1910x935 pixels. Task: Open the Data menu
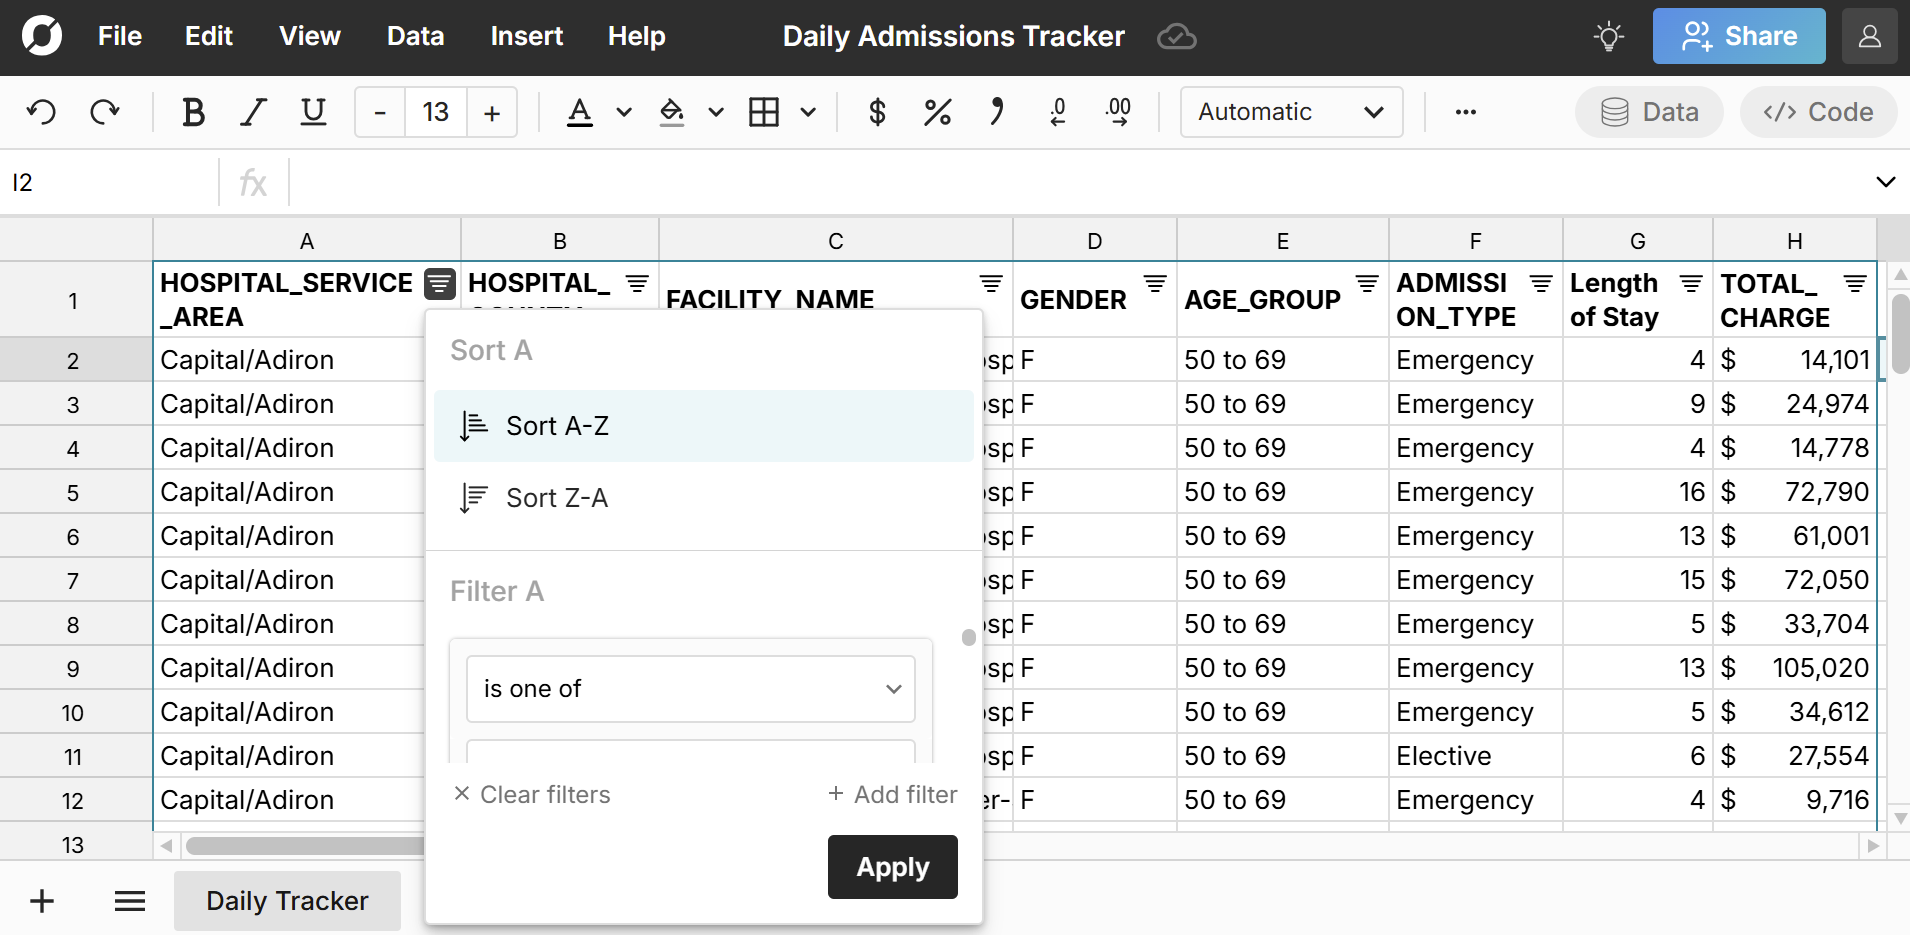coord(414,36)
